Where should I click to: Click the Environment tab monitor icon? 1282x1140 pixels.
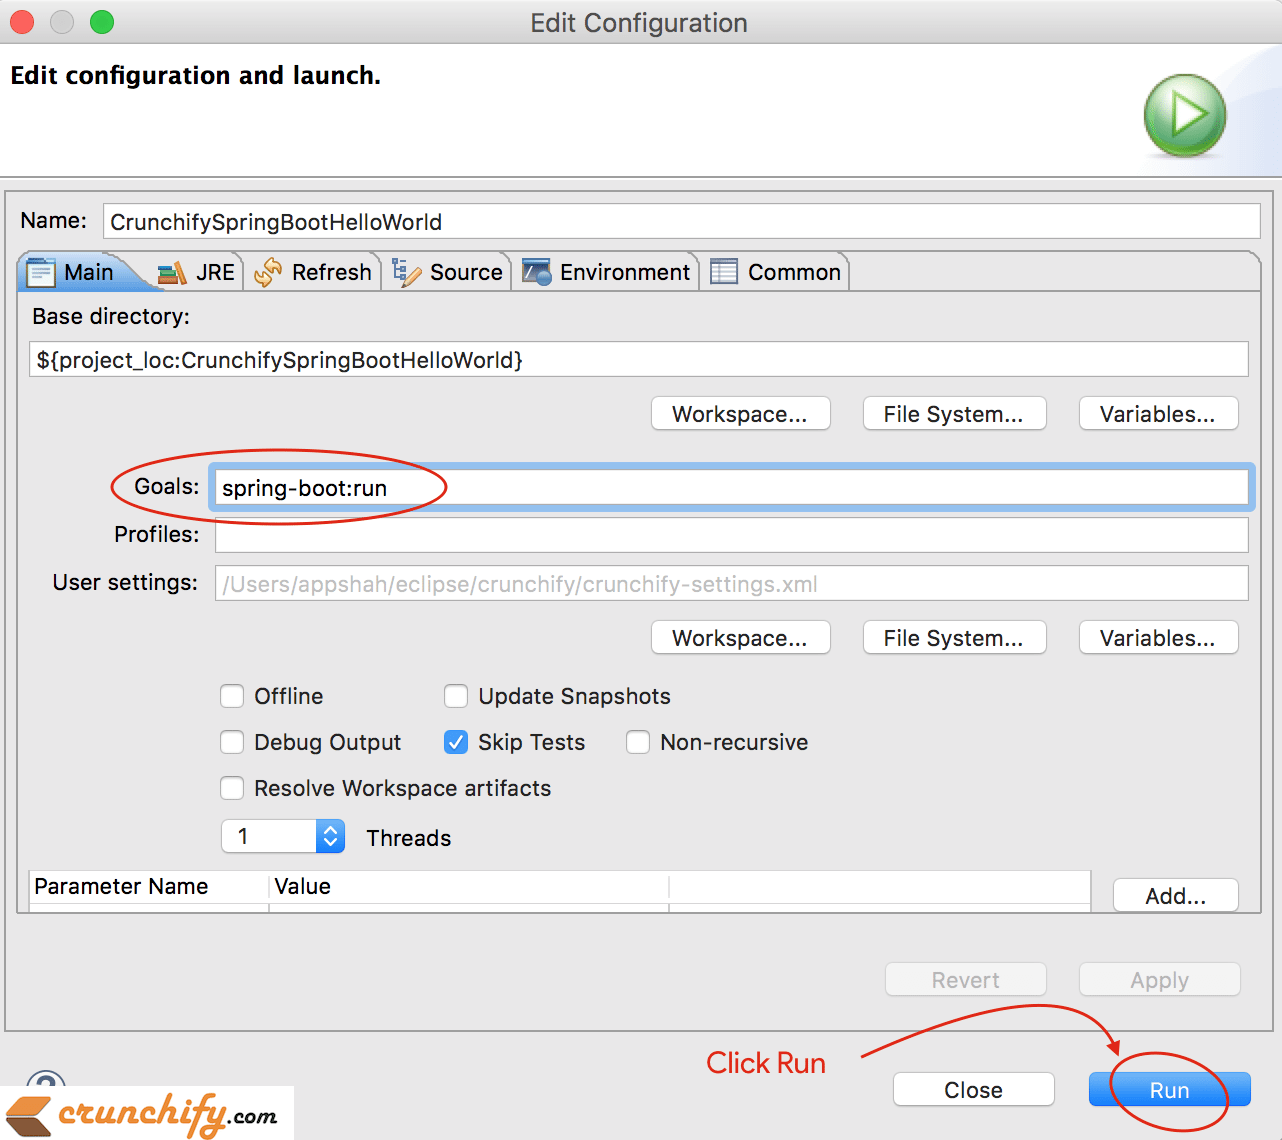537,272
